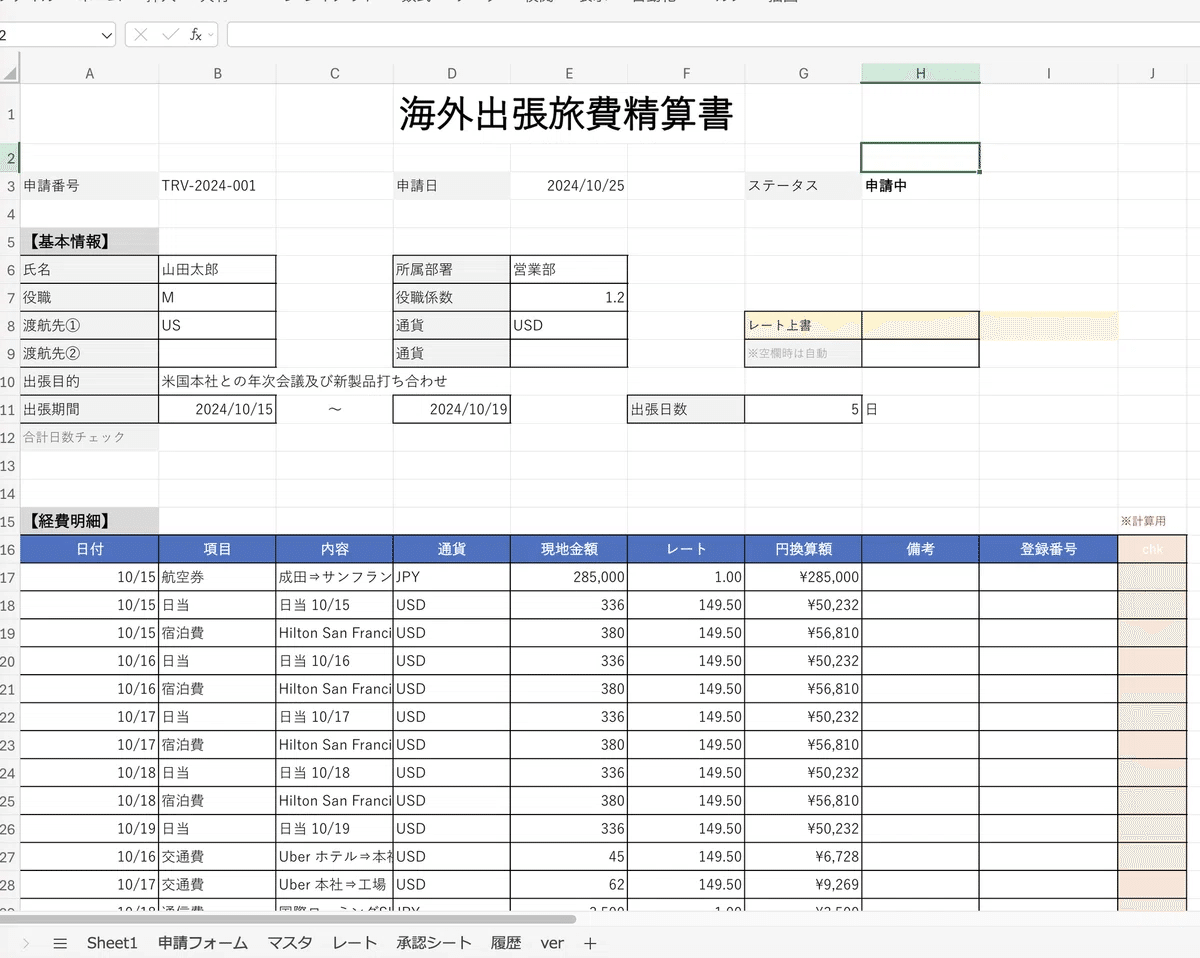Add a new sheet with plus icon
1200x958 pixels.
tap(590, 943)
